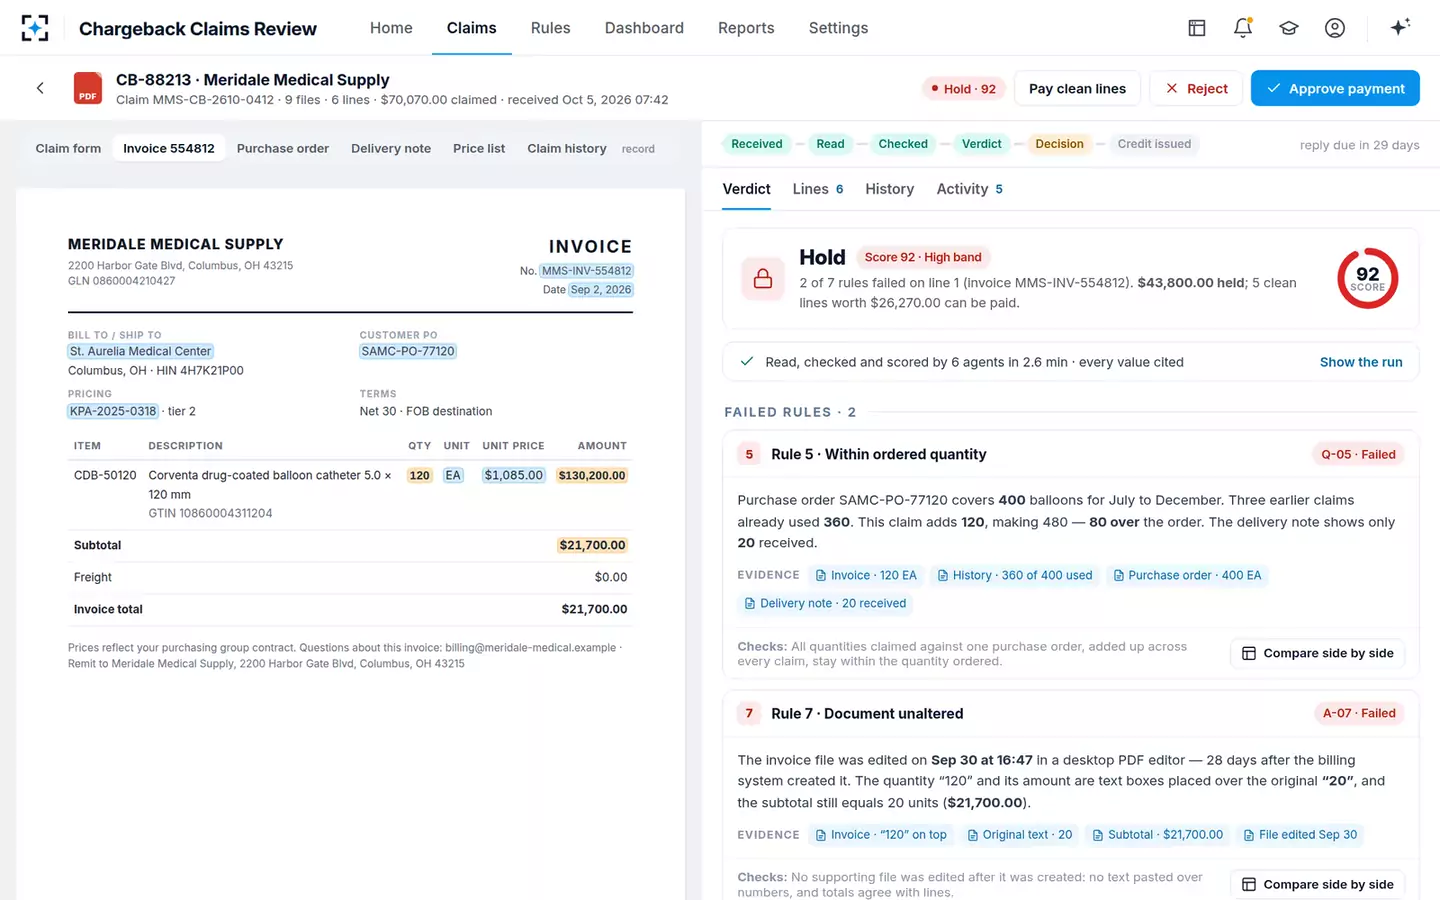Switch to the Price list document tab
The image size is (1440, 900).
(479, 148)
